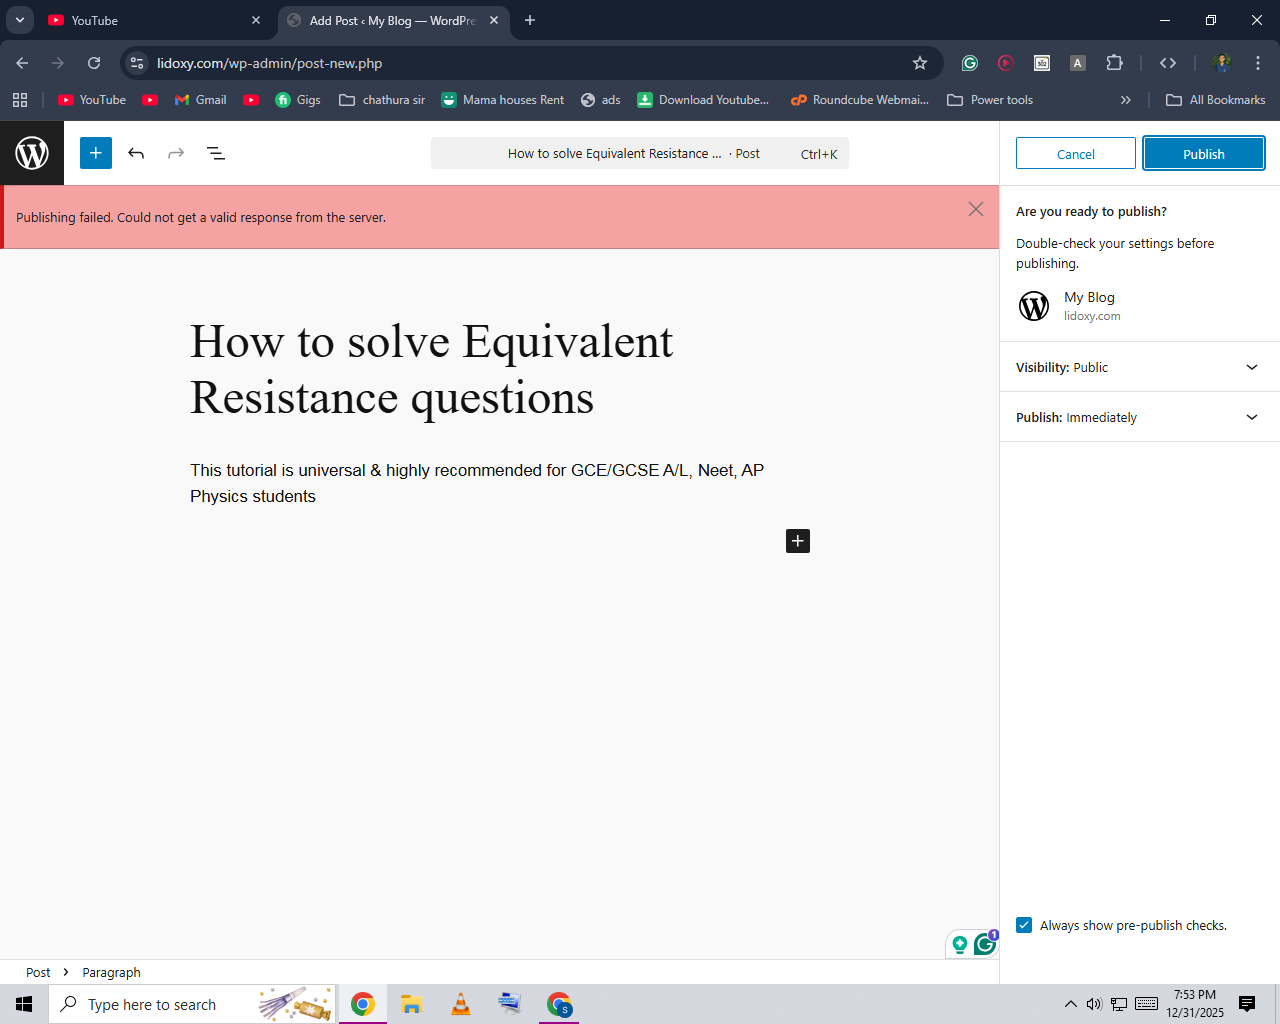The height and width of the screenshot is (1024, 1280).
Task: Open the Windows Start menu
Action: pyautogui.click(x=24, y=1004)
